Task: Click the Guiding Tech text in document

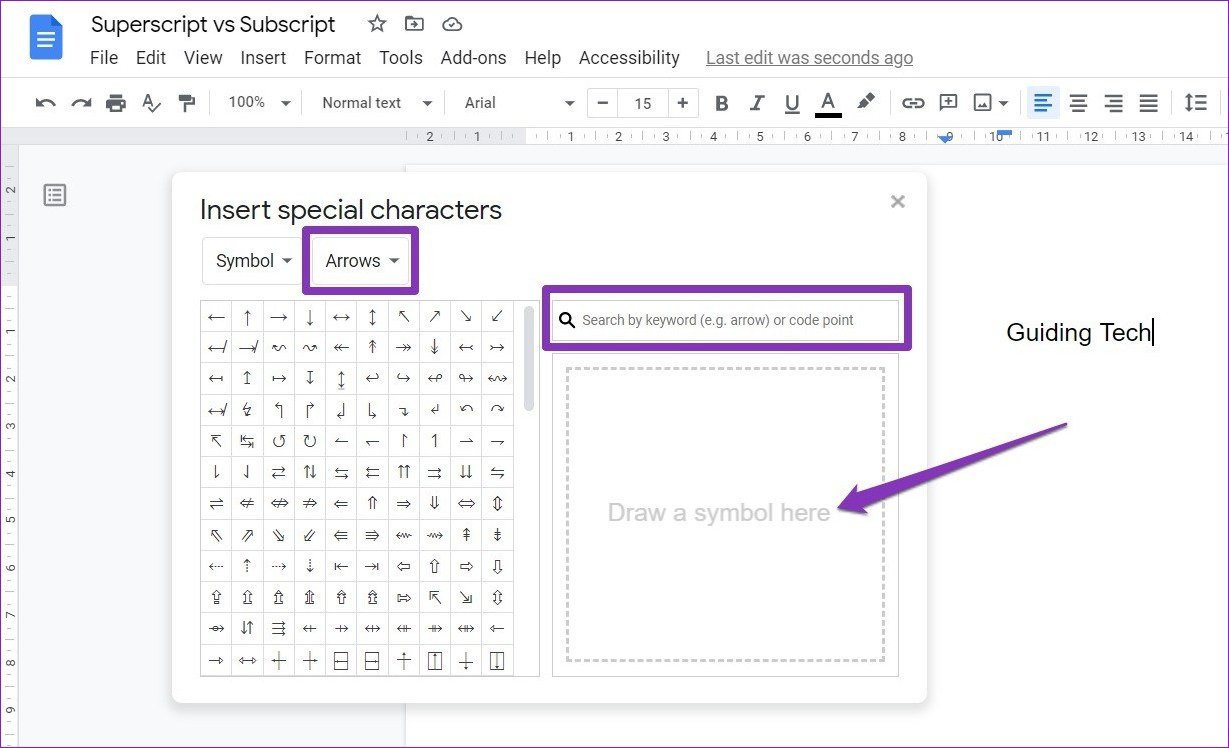Action: coord(1079,333)
